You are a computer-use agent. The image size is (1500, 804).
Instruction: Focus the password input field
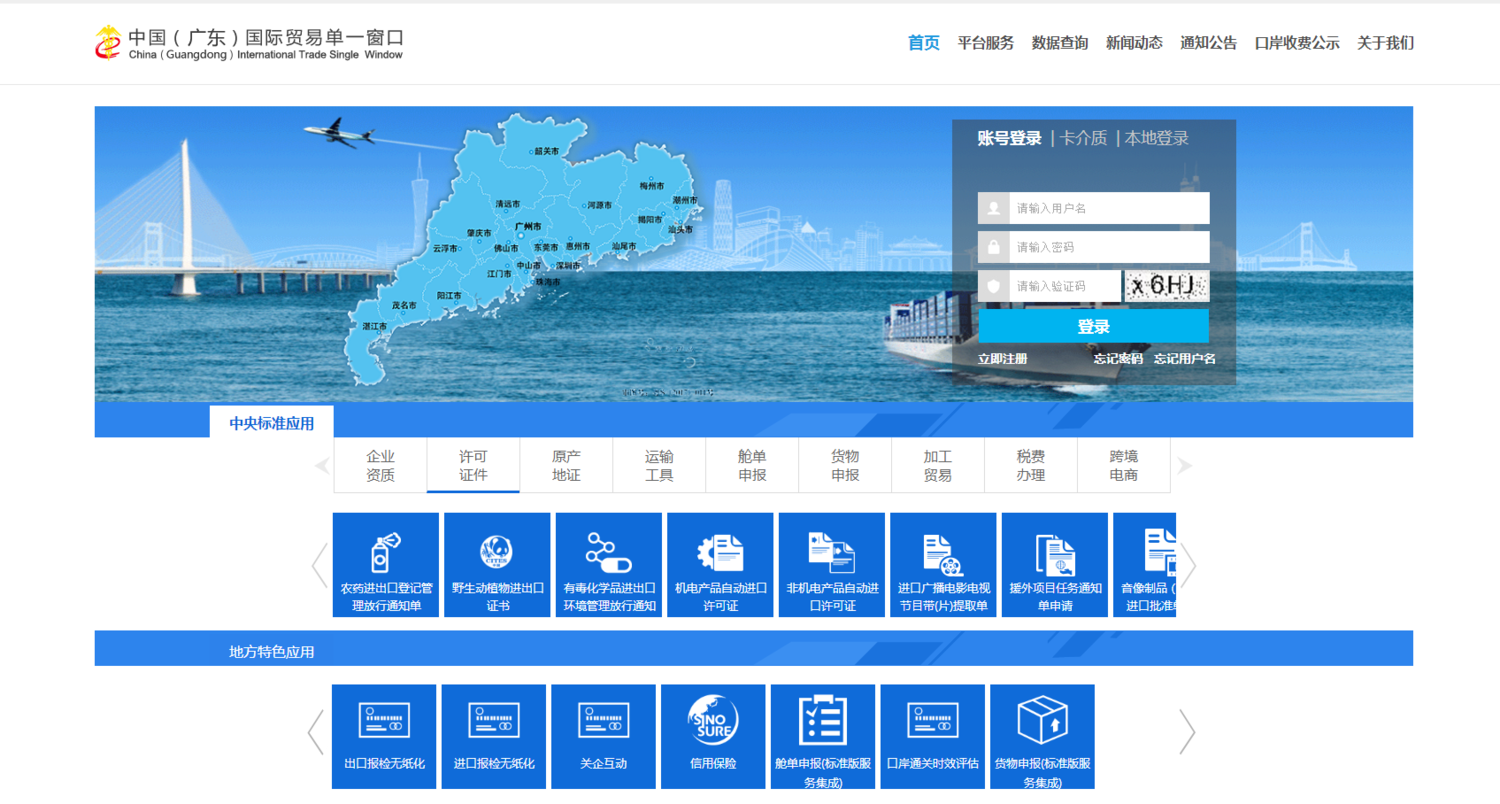[1109, 247]
